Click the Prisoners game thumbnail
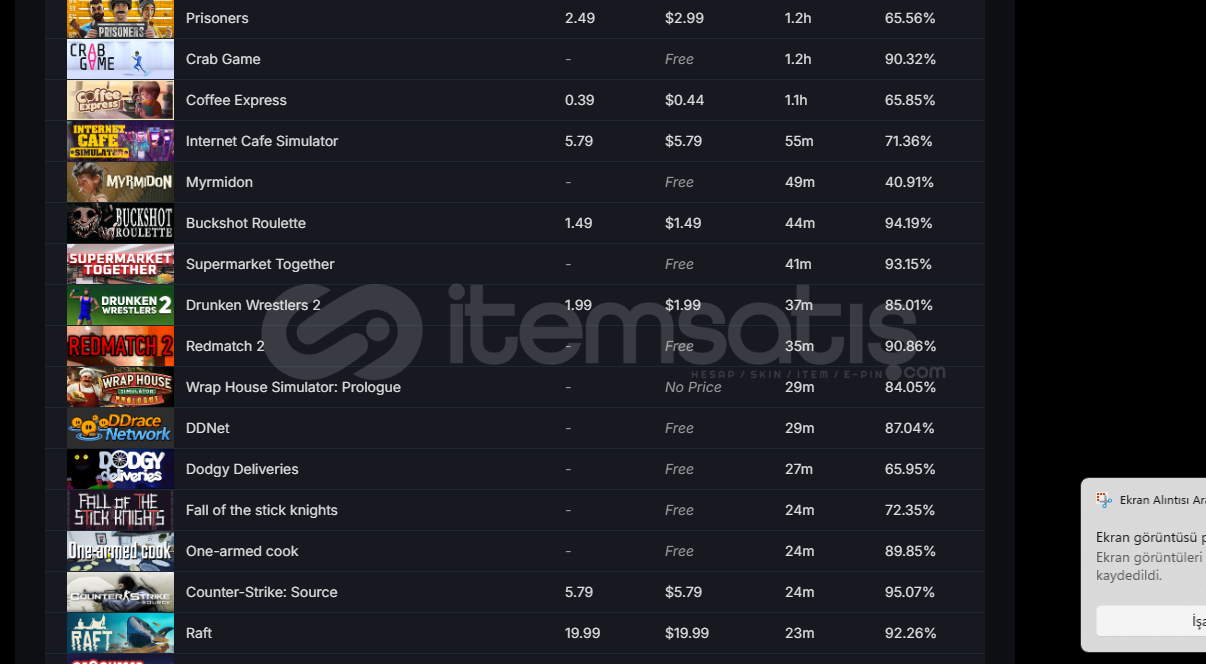 pos(120,19)
